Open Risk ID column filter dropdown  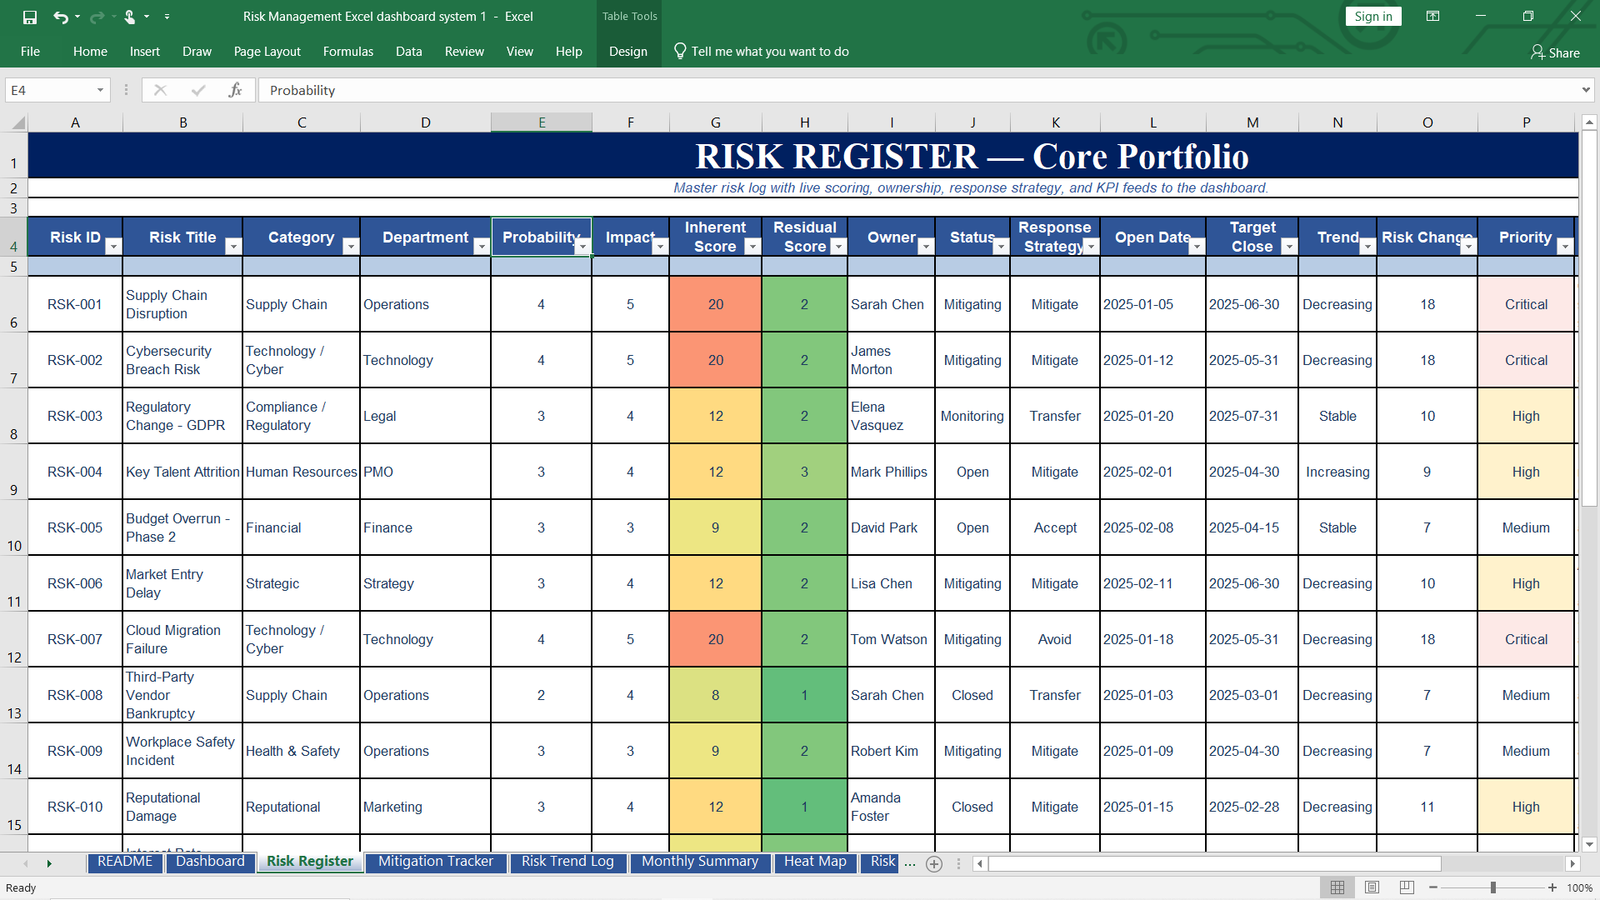(113, 246)
